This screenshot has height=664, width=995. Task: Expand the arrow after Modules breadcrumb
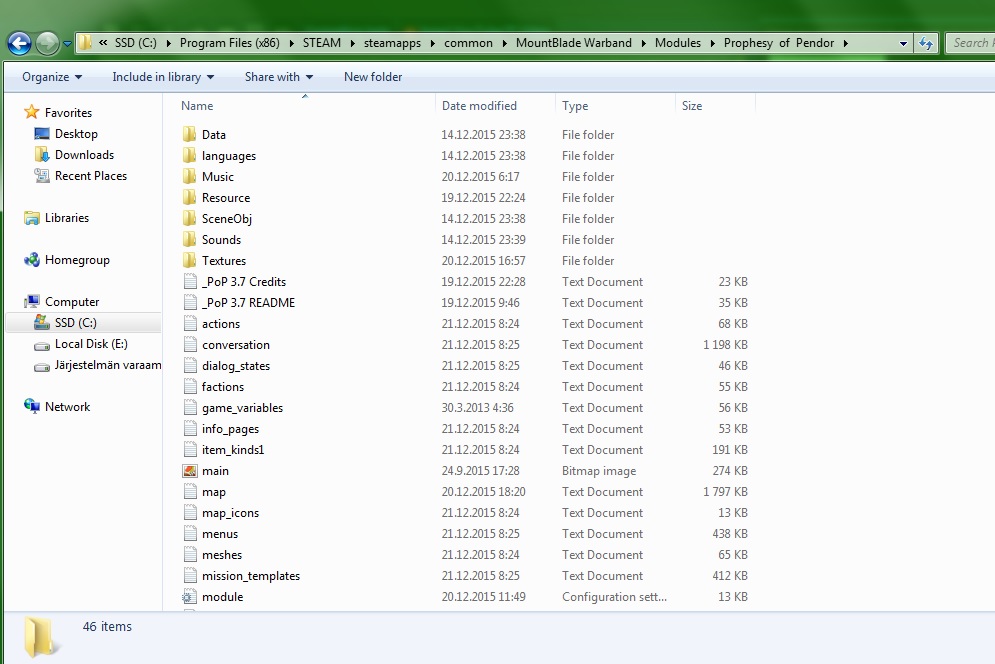712,43
